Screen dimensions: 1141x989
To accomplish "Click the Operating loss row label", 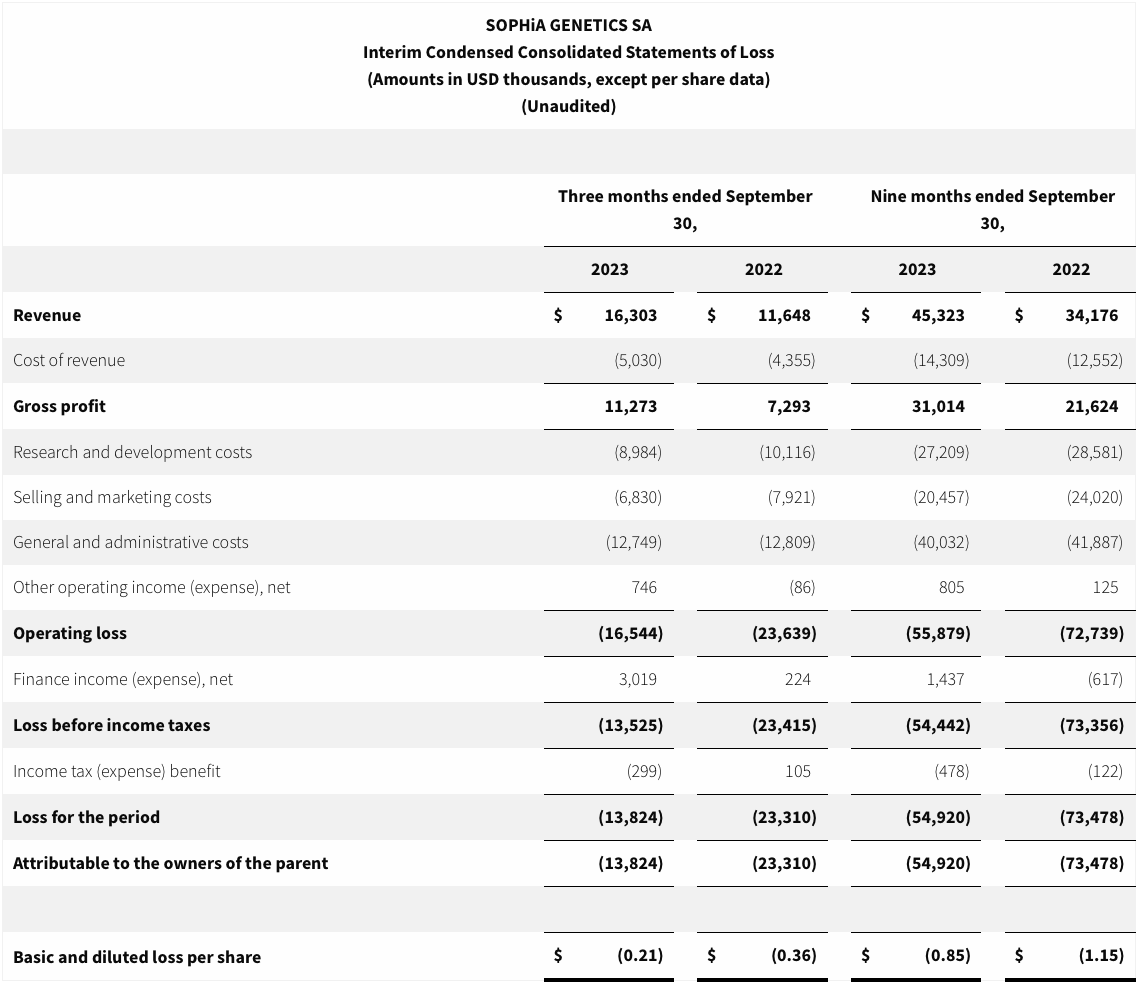I will [70, 633].
